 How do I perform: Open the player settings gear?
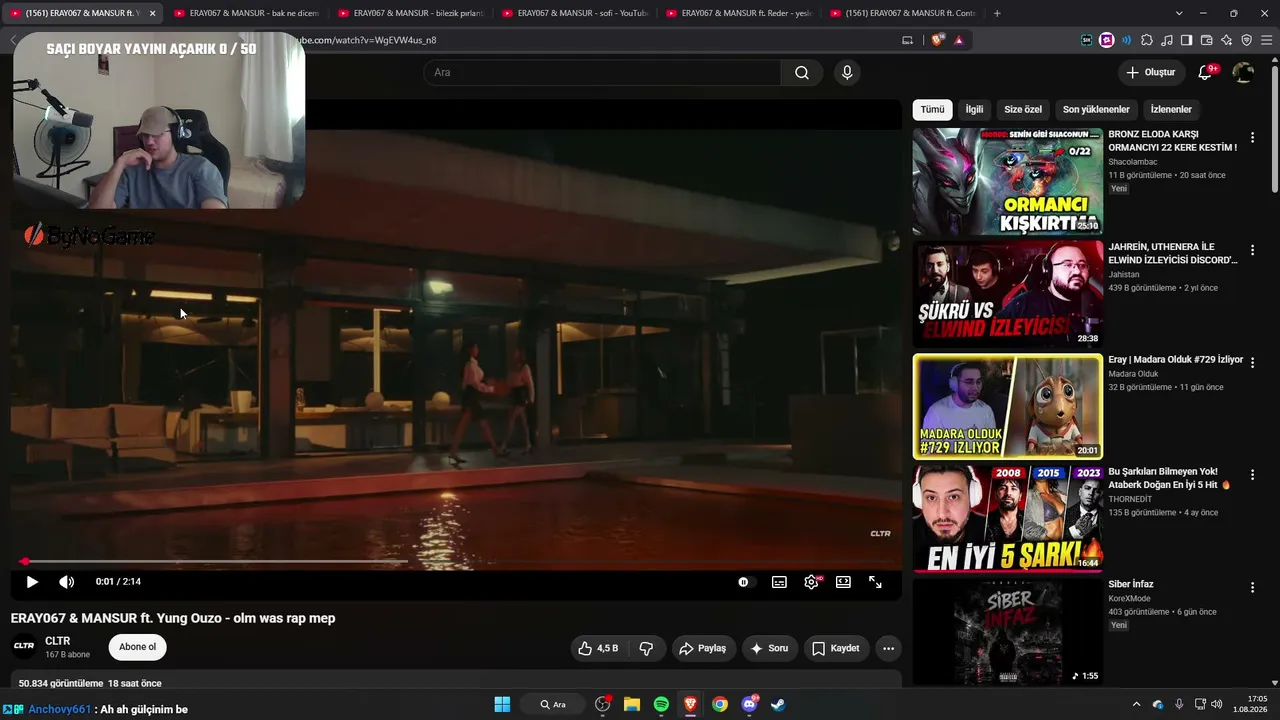point(811,582)
